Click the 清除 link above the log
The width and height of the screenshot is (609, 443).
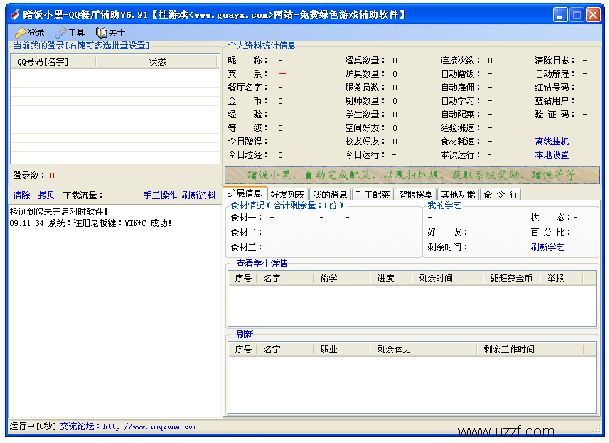pos(22,195)
